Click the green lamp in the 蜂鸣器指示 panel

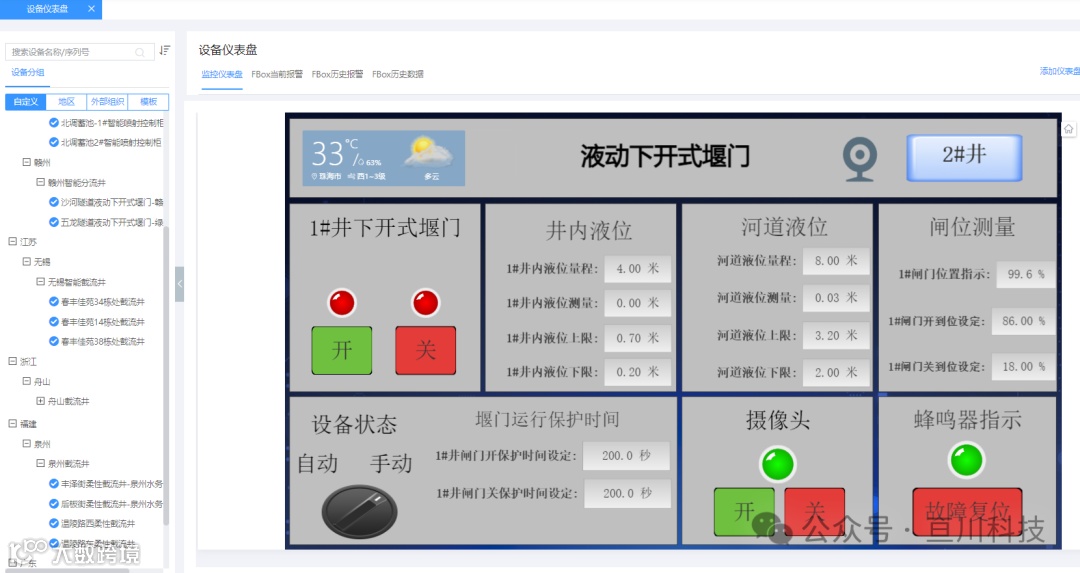(x=966, y=460)
